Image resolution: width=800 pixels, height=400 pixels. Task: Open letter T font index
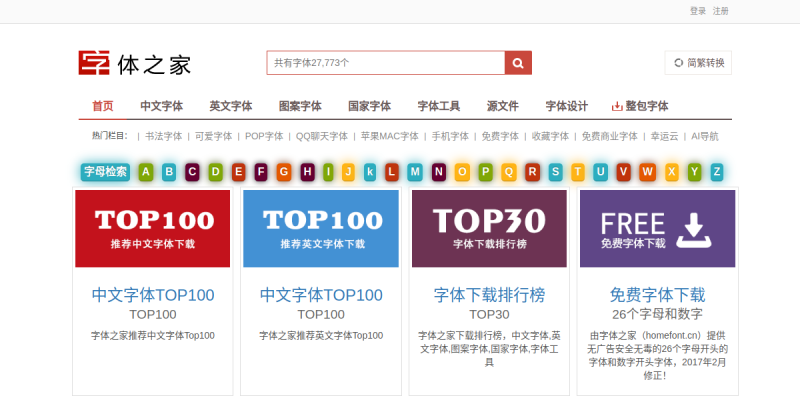[578, 172]
